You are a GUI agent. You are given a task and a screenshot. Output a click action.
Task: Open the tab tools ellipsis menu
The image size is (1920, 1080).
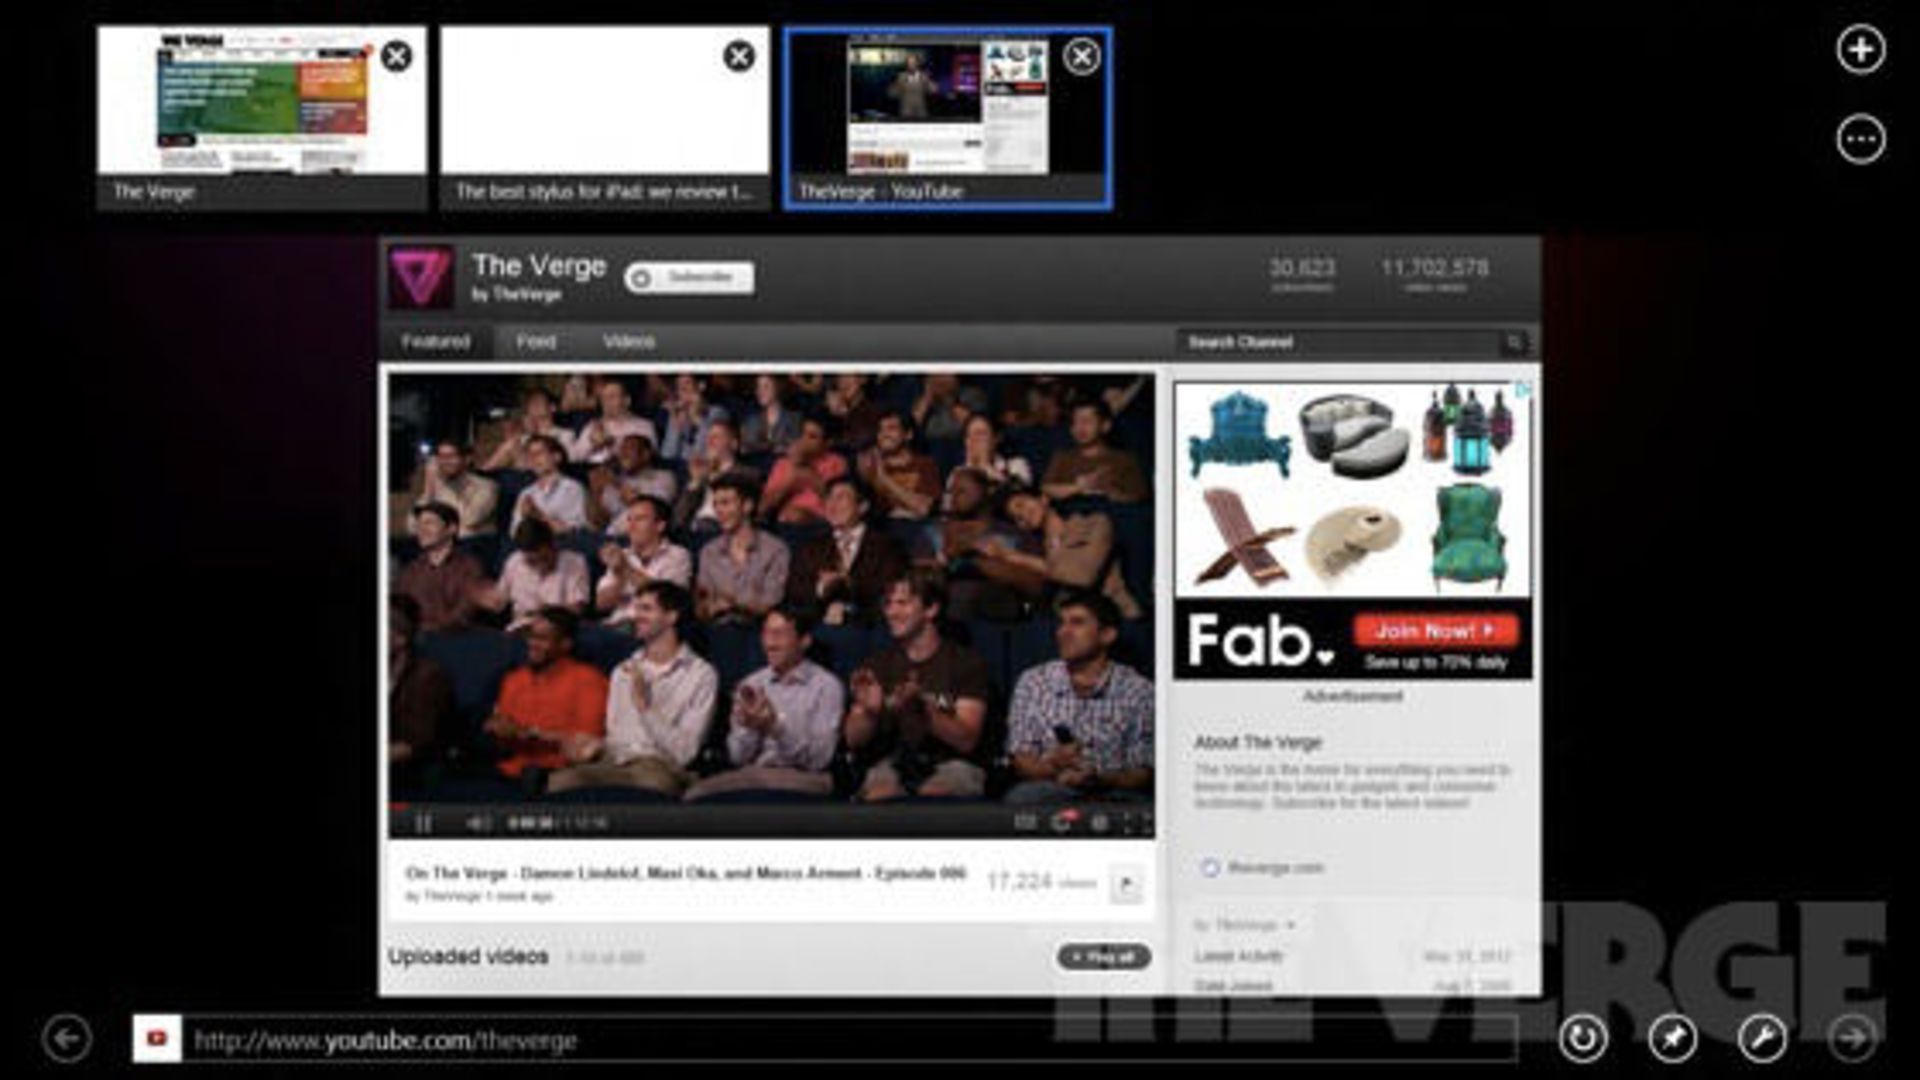pos(1860,139)
